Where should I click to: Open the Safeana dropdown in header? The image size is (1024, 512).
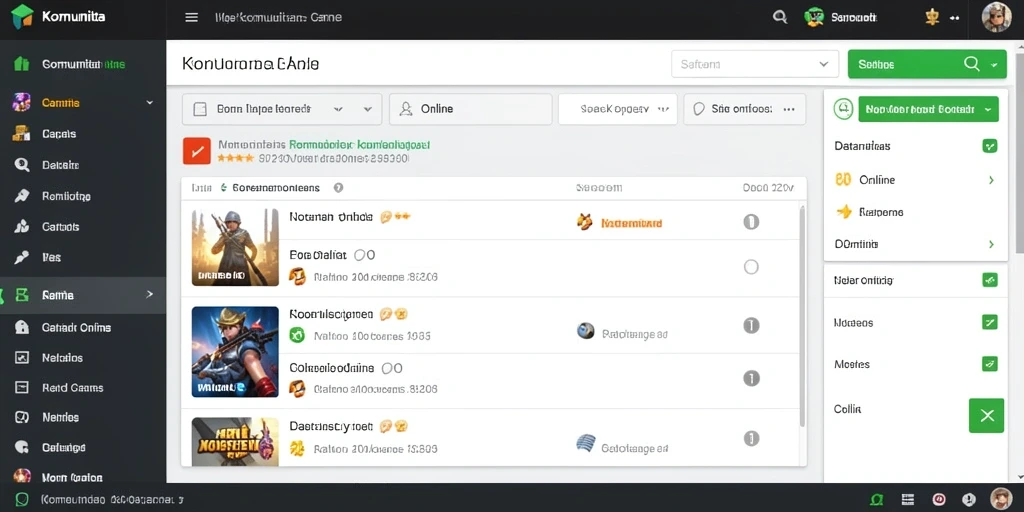755,64
